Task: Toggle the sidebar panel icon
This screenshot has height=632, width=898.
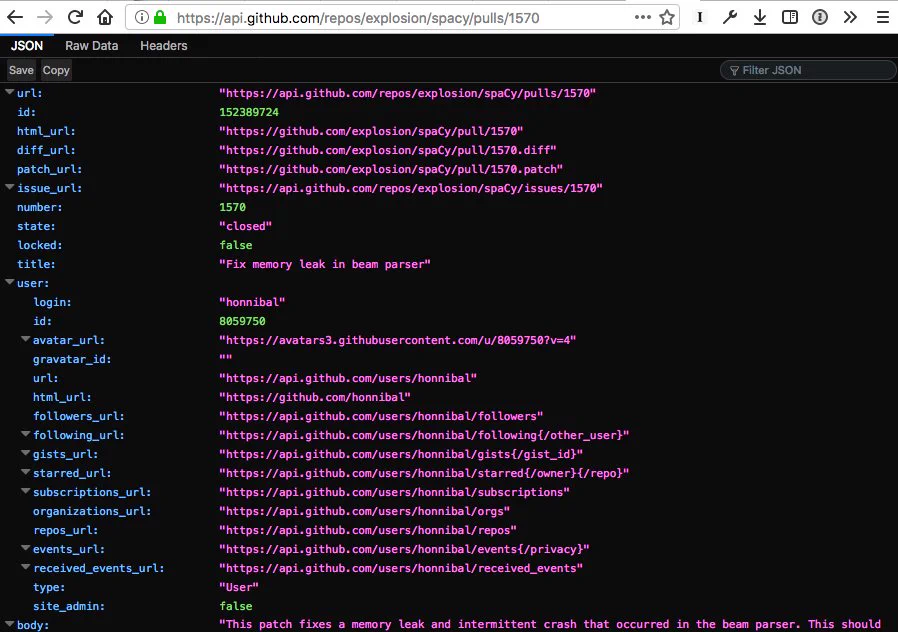Action: click(790, 18)
